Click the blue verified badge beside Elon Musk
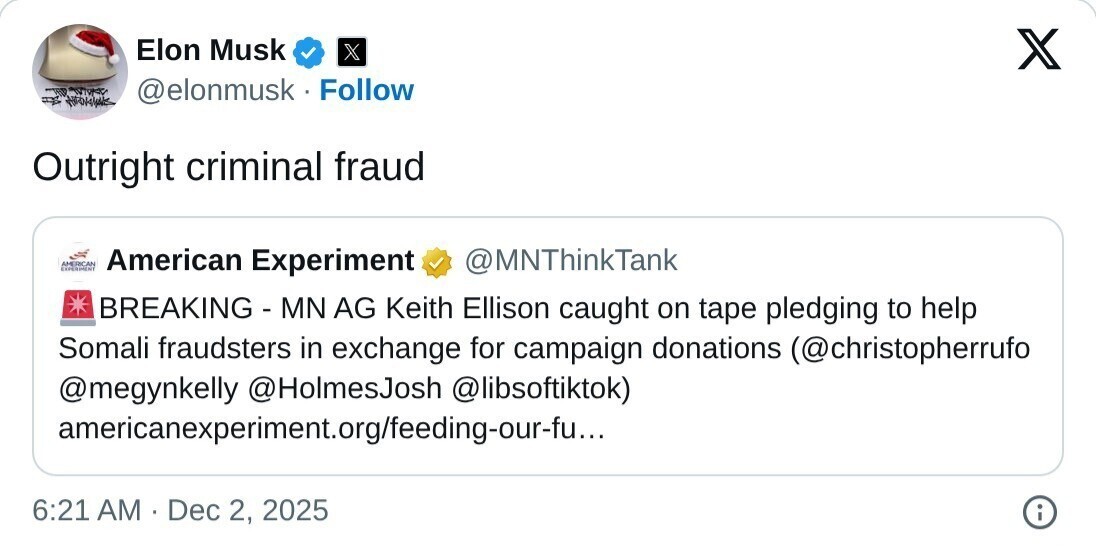 pyautogui.click(x=311, y=50)
